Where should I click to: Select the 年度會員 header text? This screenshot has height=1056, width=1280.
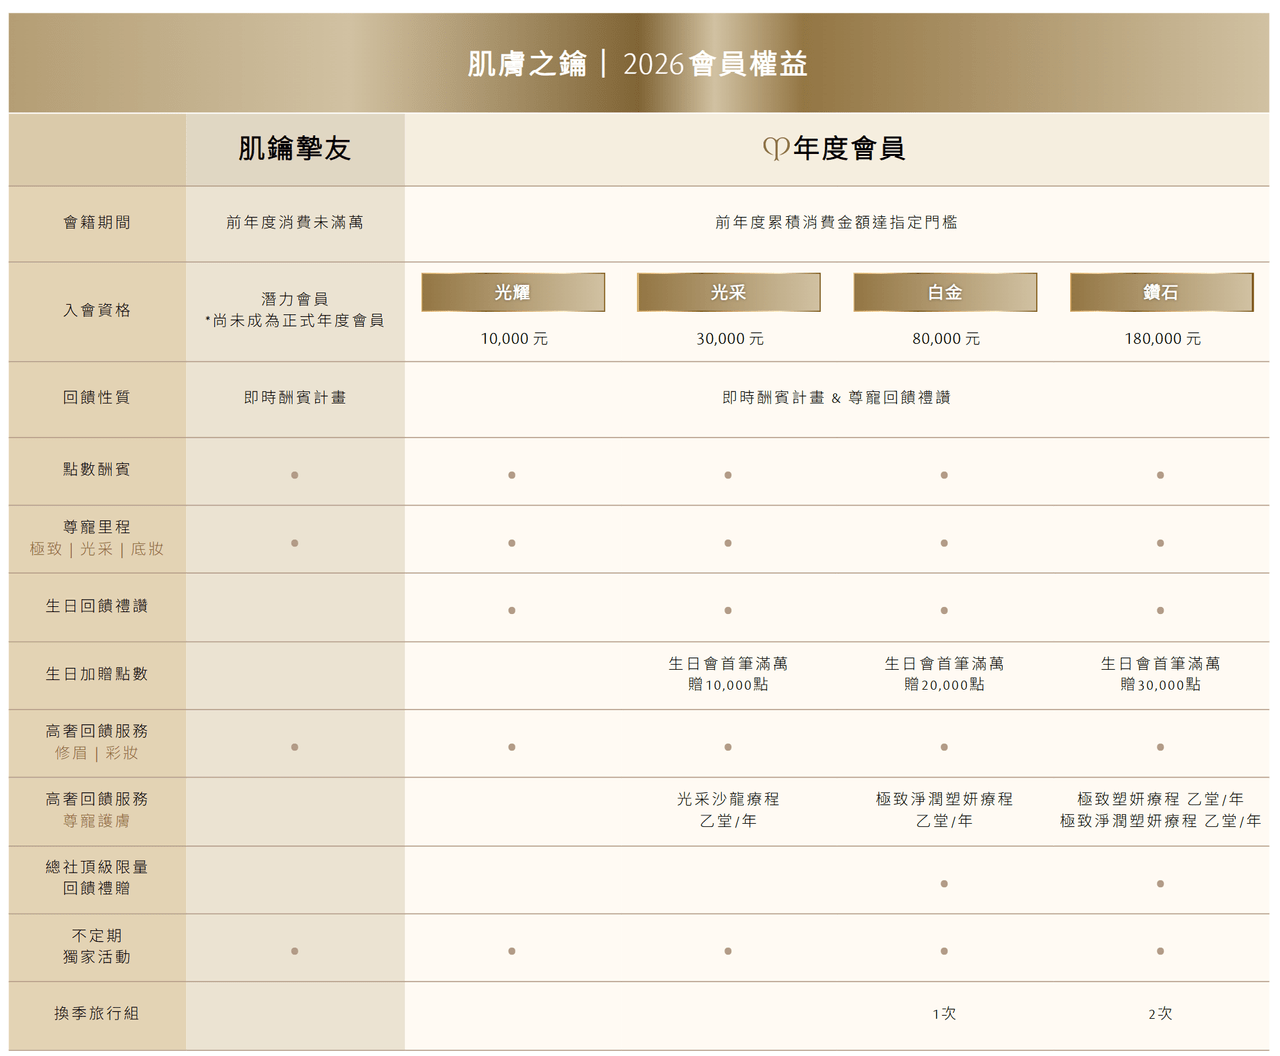coord(849,149)
